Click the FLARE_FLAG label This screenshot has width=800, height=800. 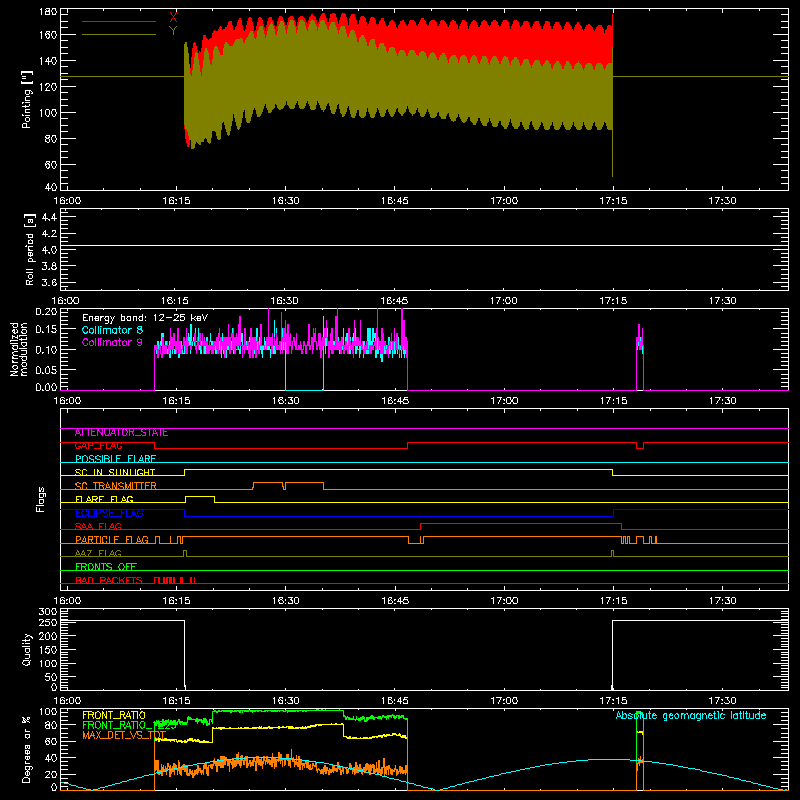coord(104,499)
